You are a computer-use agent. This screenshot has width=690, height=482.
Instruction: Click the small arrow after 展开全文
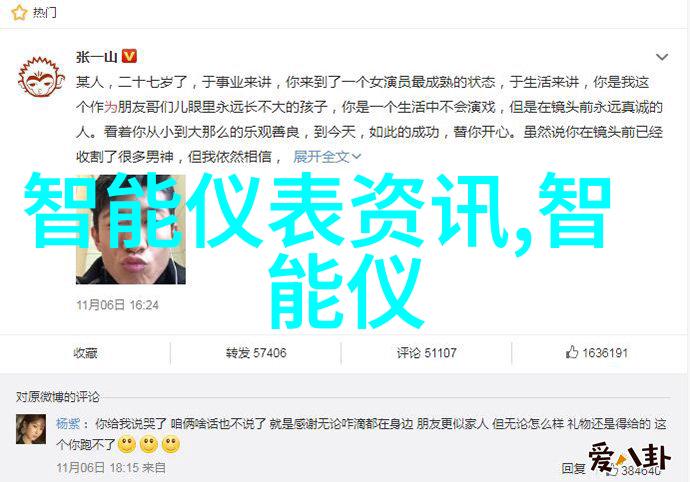(356, 156)
